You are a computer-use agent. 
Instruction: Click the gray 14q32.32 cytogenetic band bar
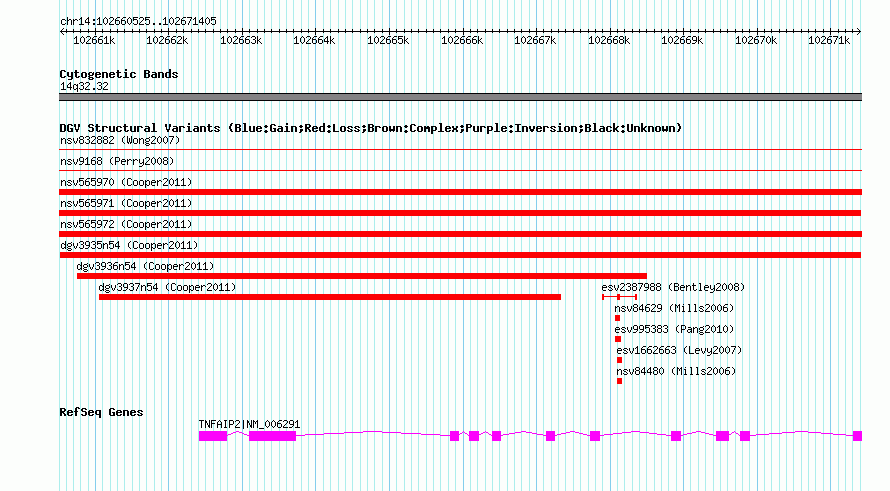(x=460, y=97)
